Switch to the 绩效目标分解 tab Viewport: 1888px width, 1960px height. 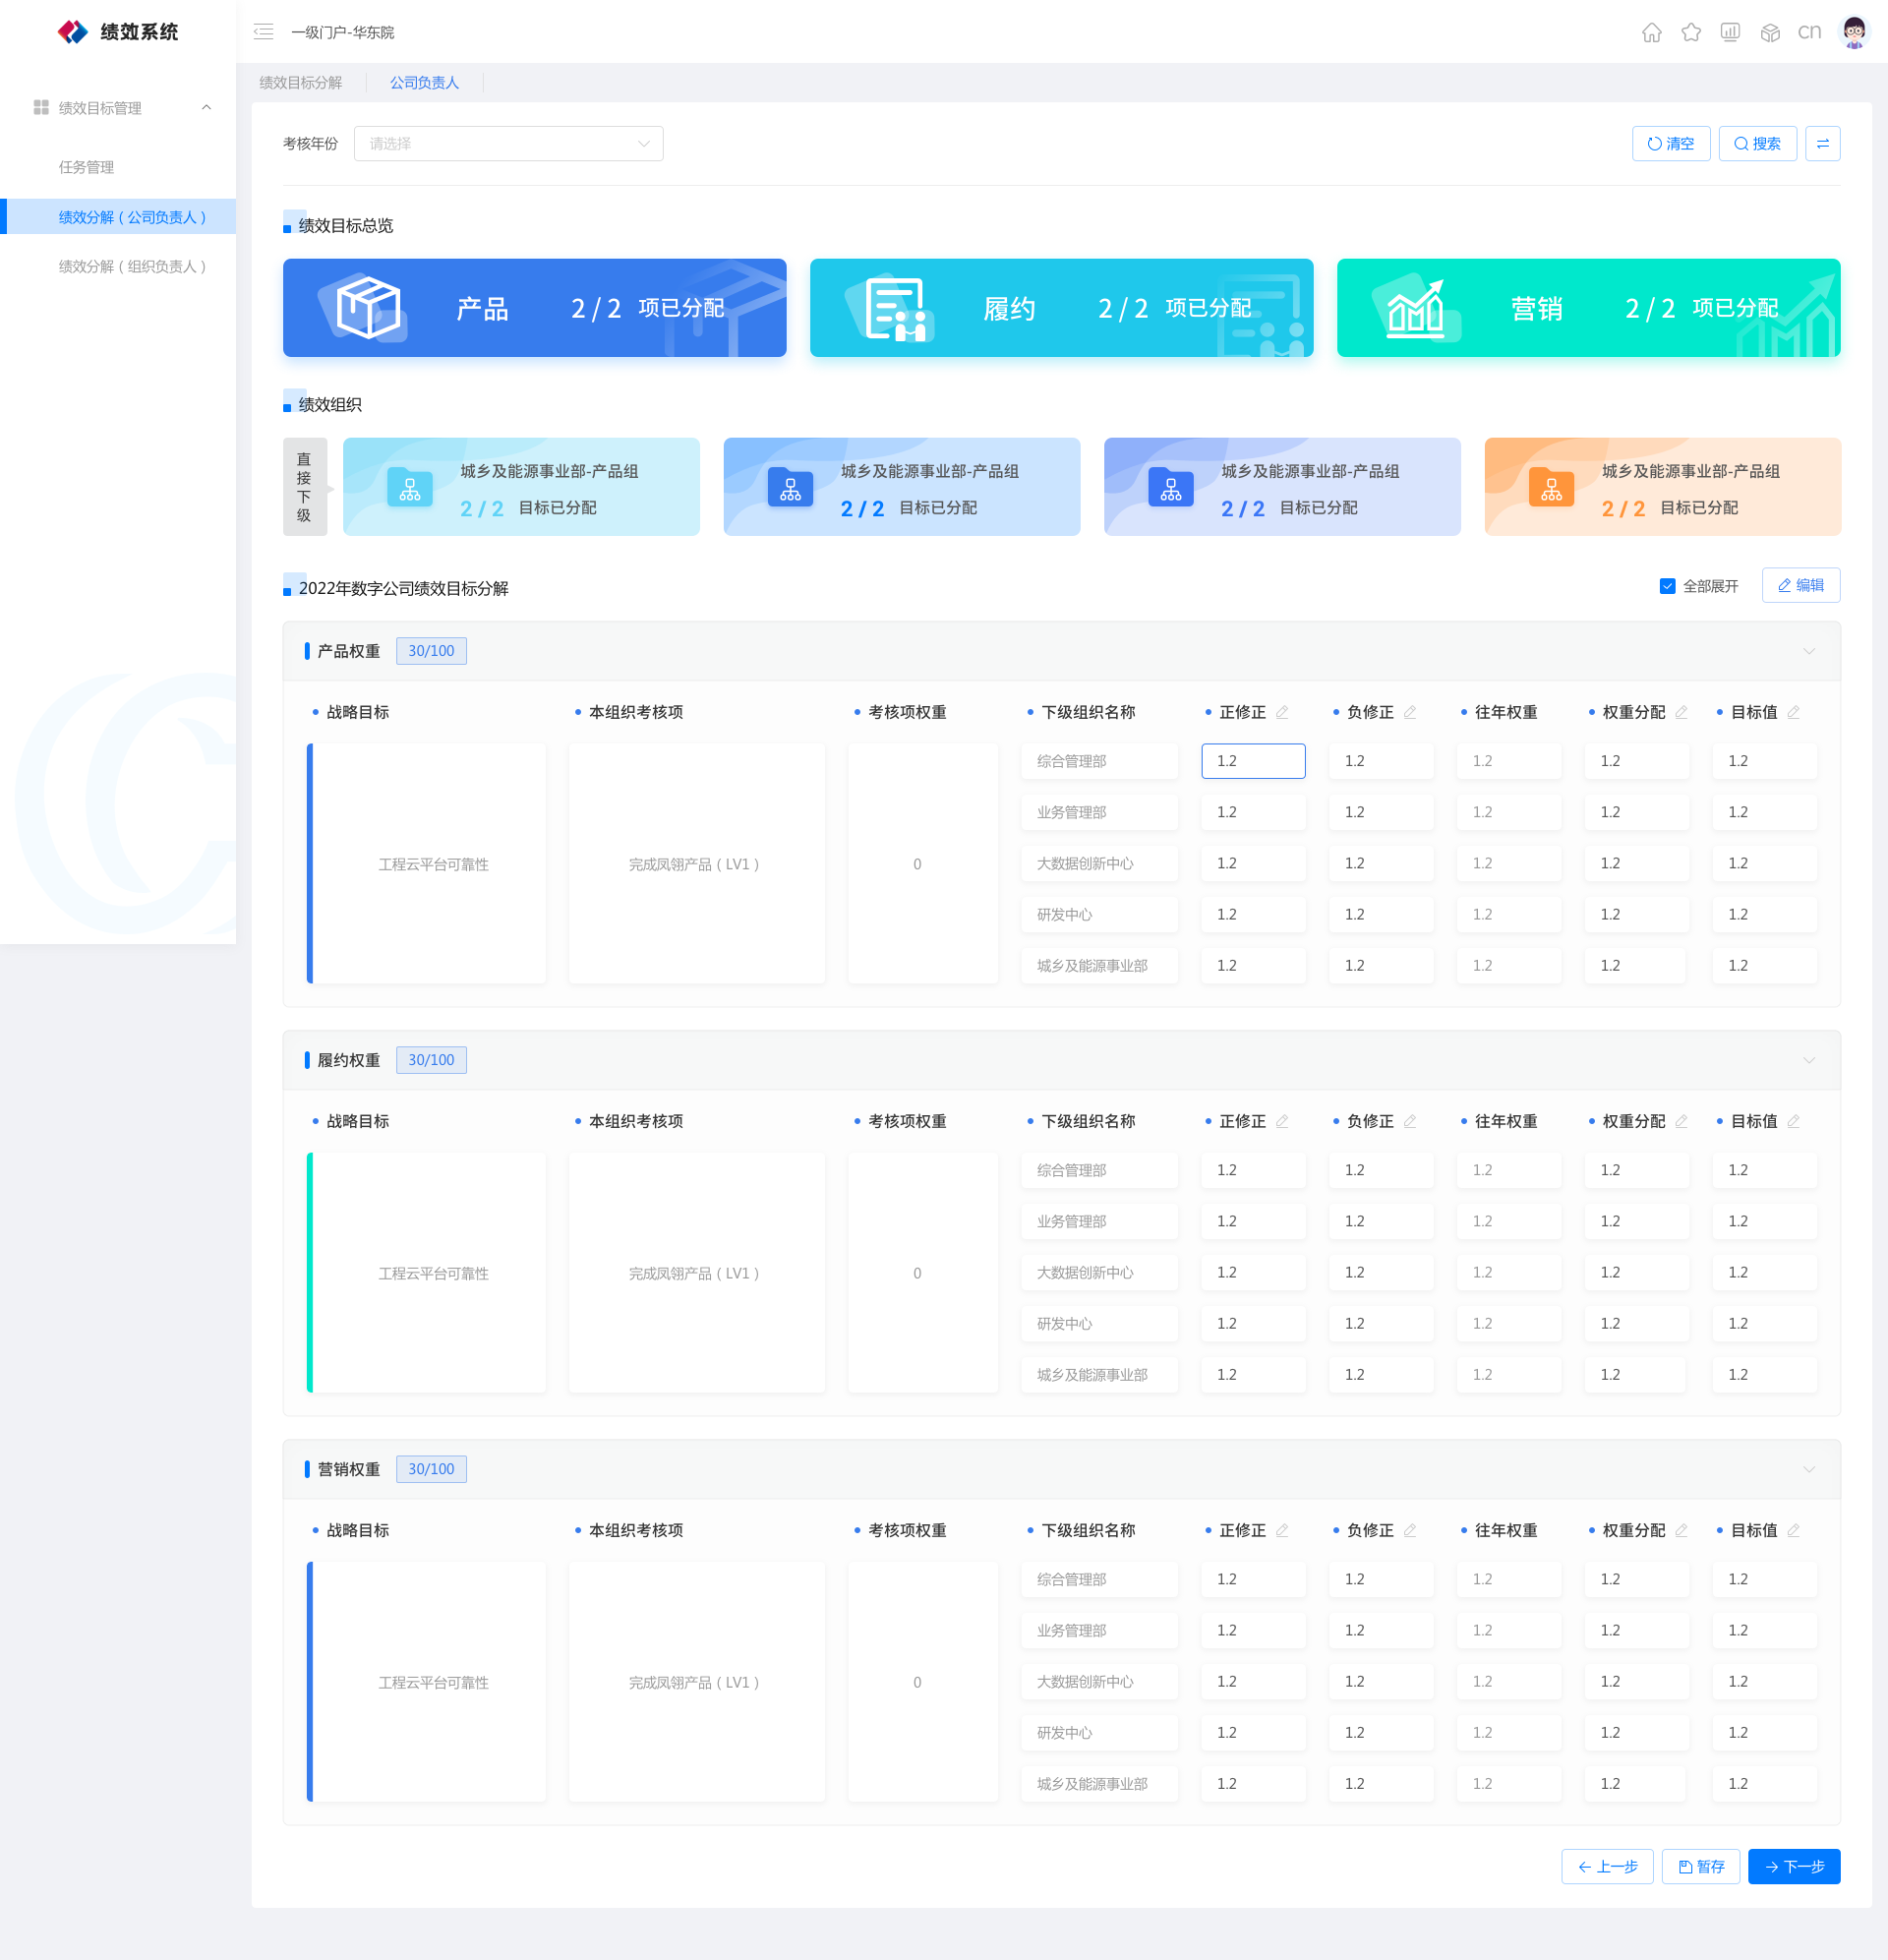tap(301, 83)
